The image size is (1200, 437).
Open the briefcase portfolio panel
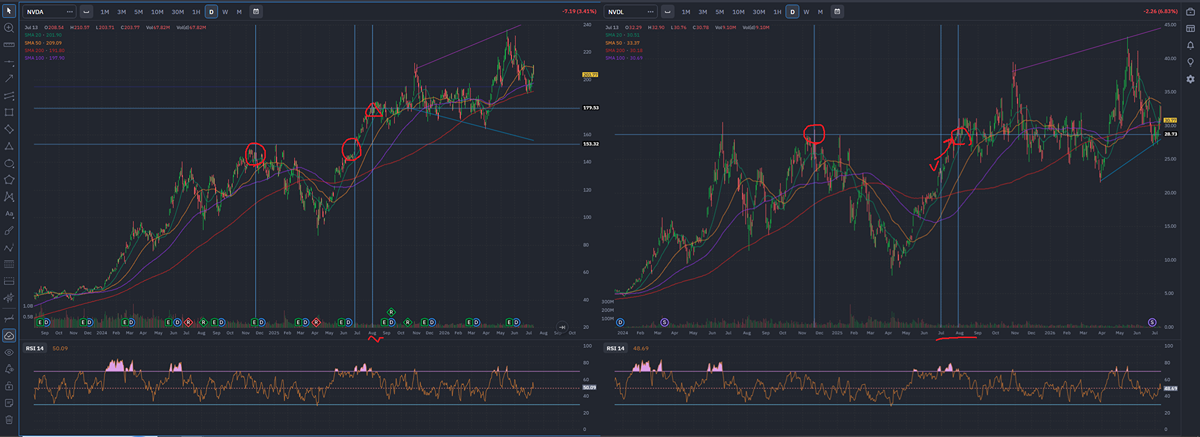[1190, 11]
